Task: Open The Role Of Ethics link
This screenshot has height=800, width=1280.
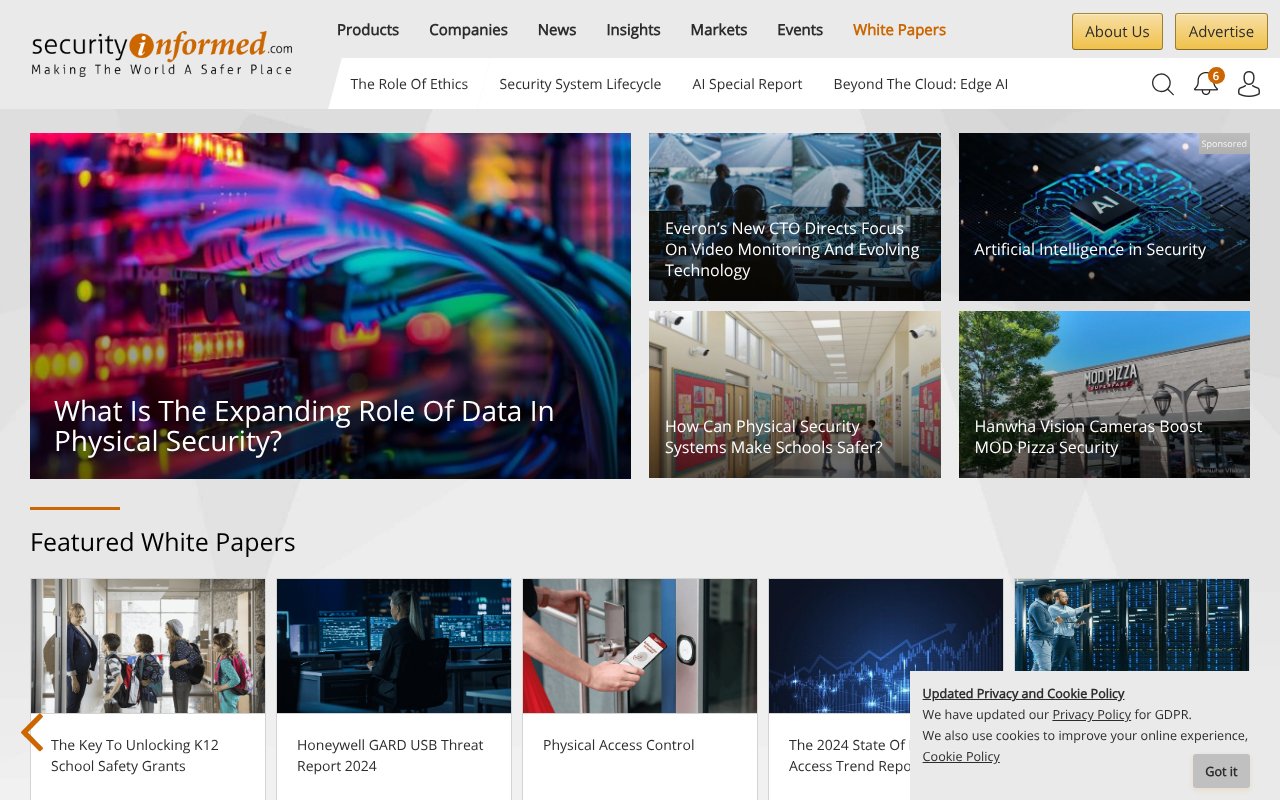Action: (409, 84)
